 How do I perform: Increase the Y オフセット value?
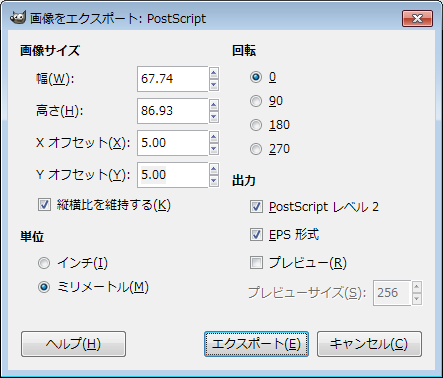pyautogui.click(x=214, y=169)
